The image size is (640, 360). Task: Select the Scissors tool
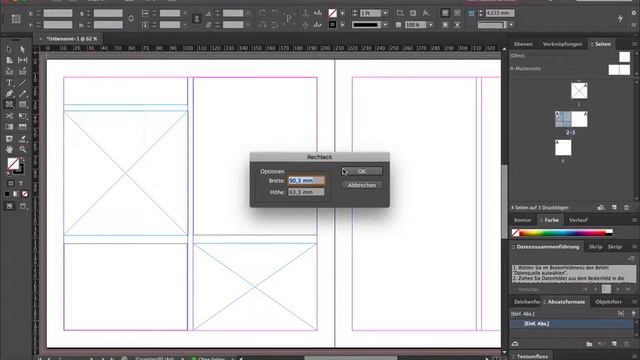tap(9, 116)
